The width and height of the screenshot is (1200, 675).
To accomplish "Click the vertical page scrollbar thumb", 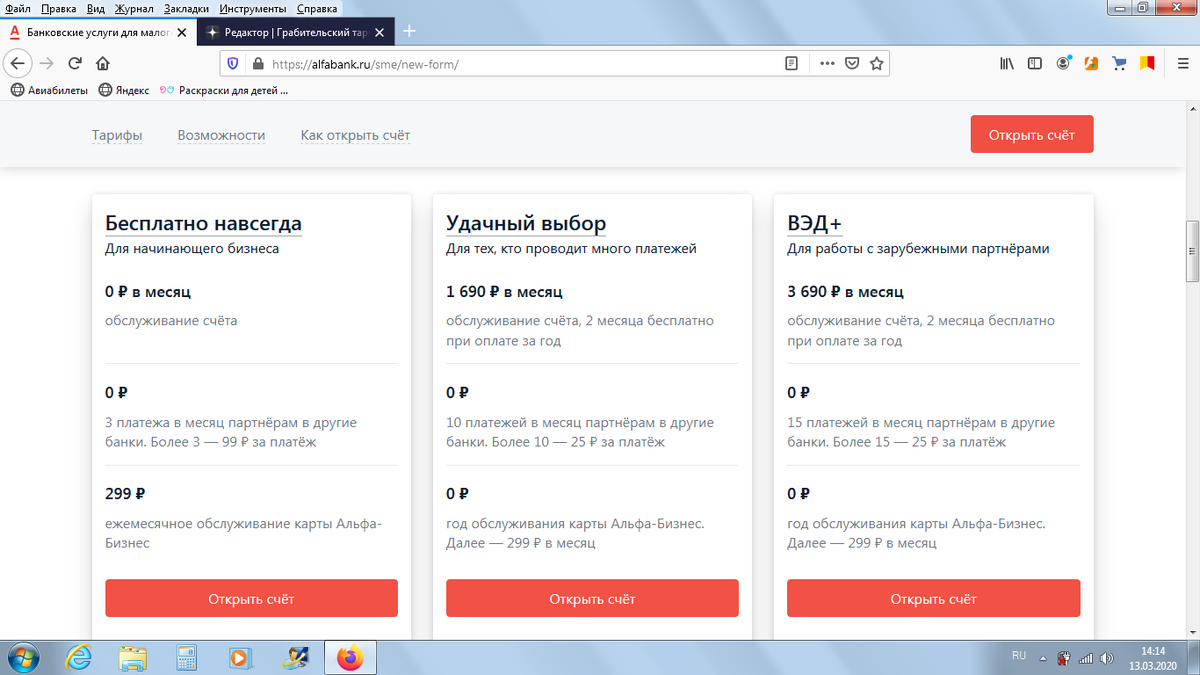I will [x=1191, y=252].
